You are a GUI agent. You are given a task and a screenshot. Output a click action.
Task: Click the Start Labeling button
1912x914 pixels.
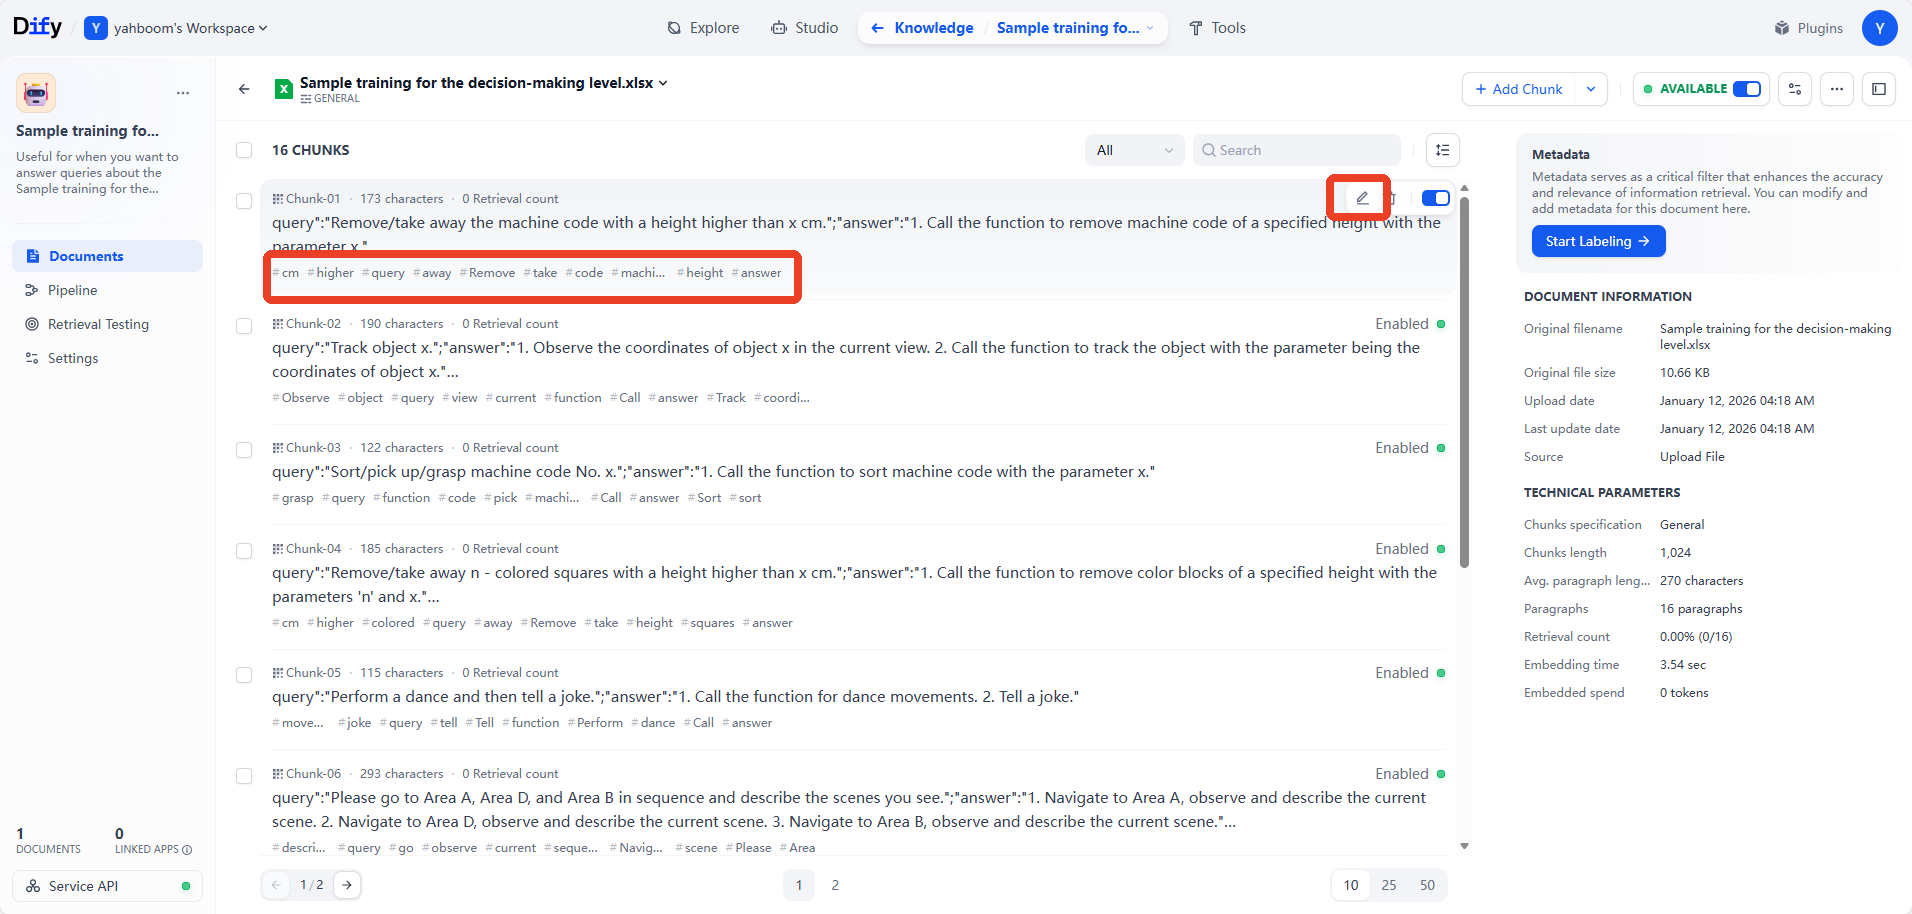(1598, 241)
